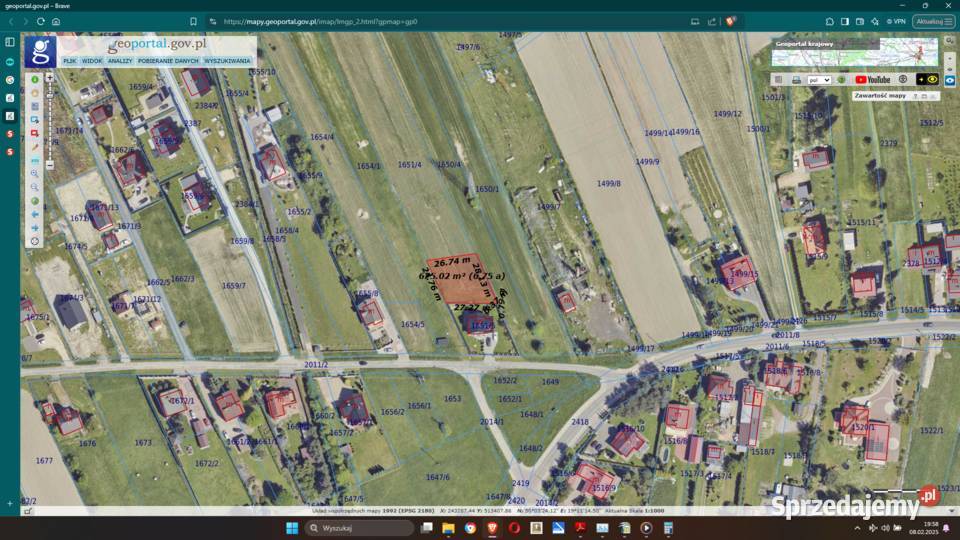Select the magnifier zoom-out tool

tap(35, 187)
